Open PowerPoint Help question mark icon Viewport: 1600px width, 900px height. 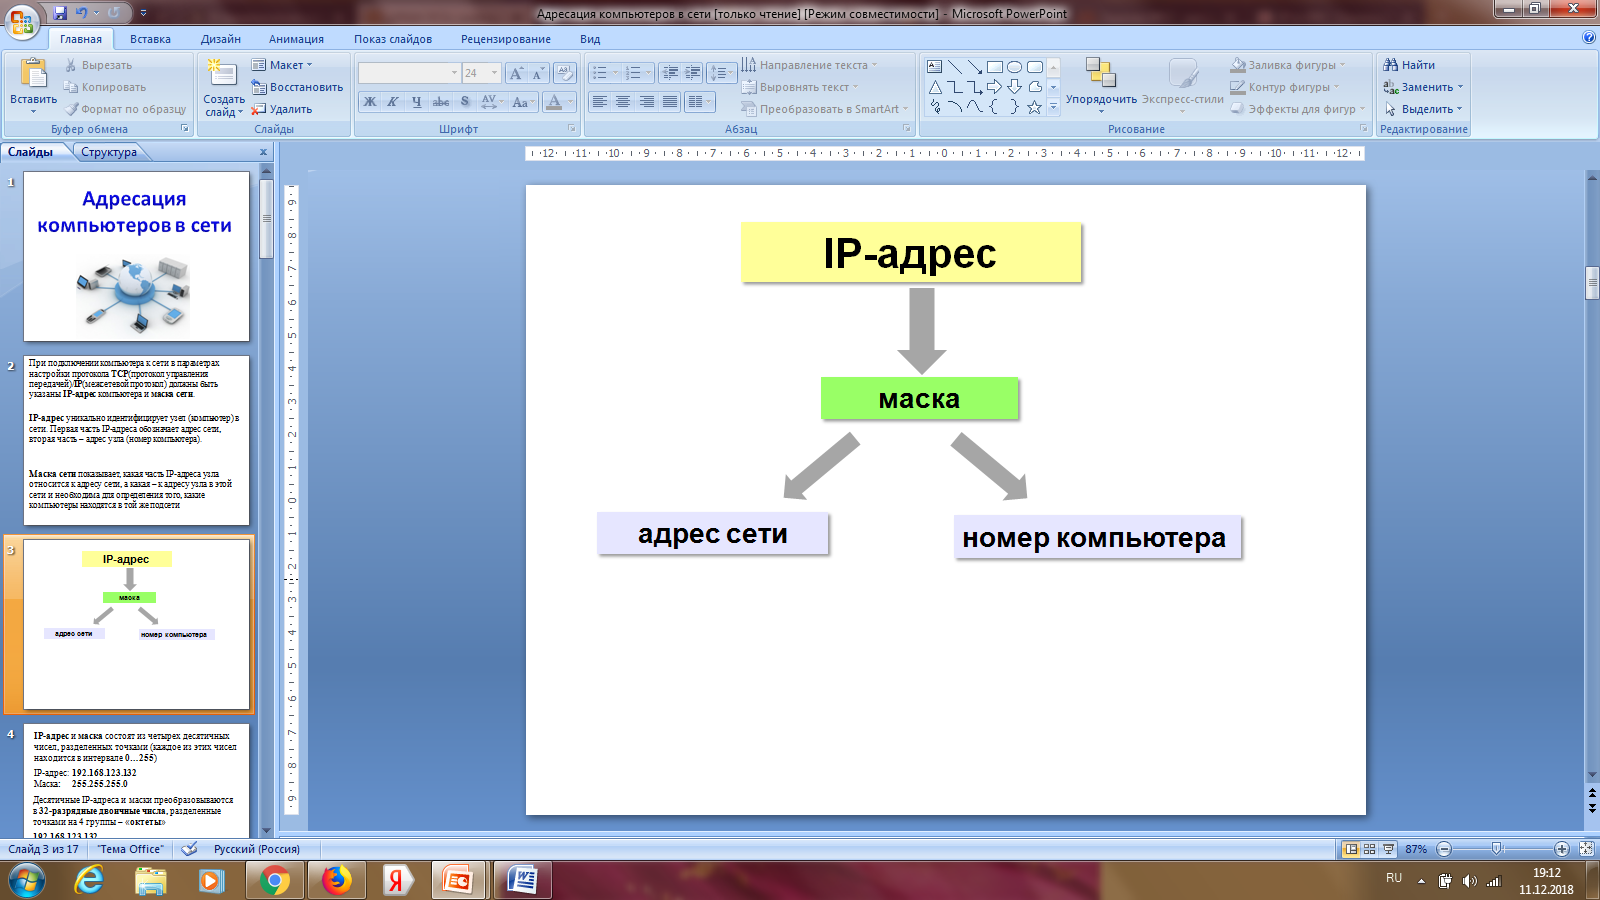1589,38
